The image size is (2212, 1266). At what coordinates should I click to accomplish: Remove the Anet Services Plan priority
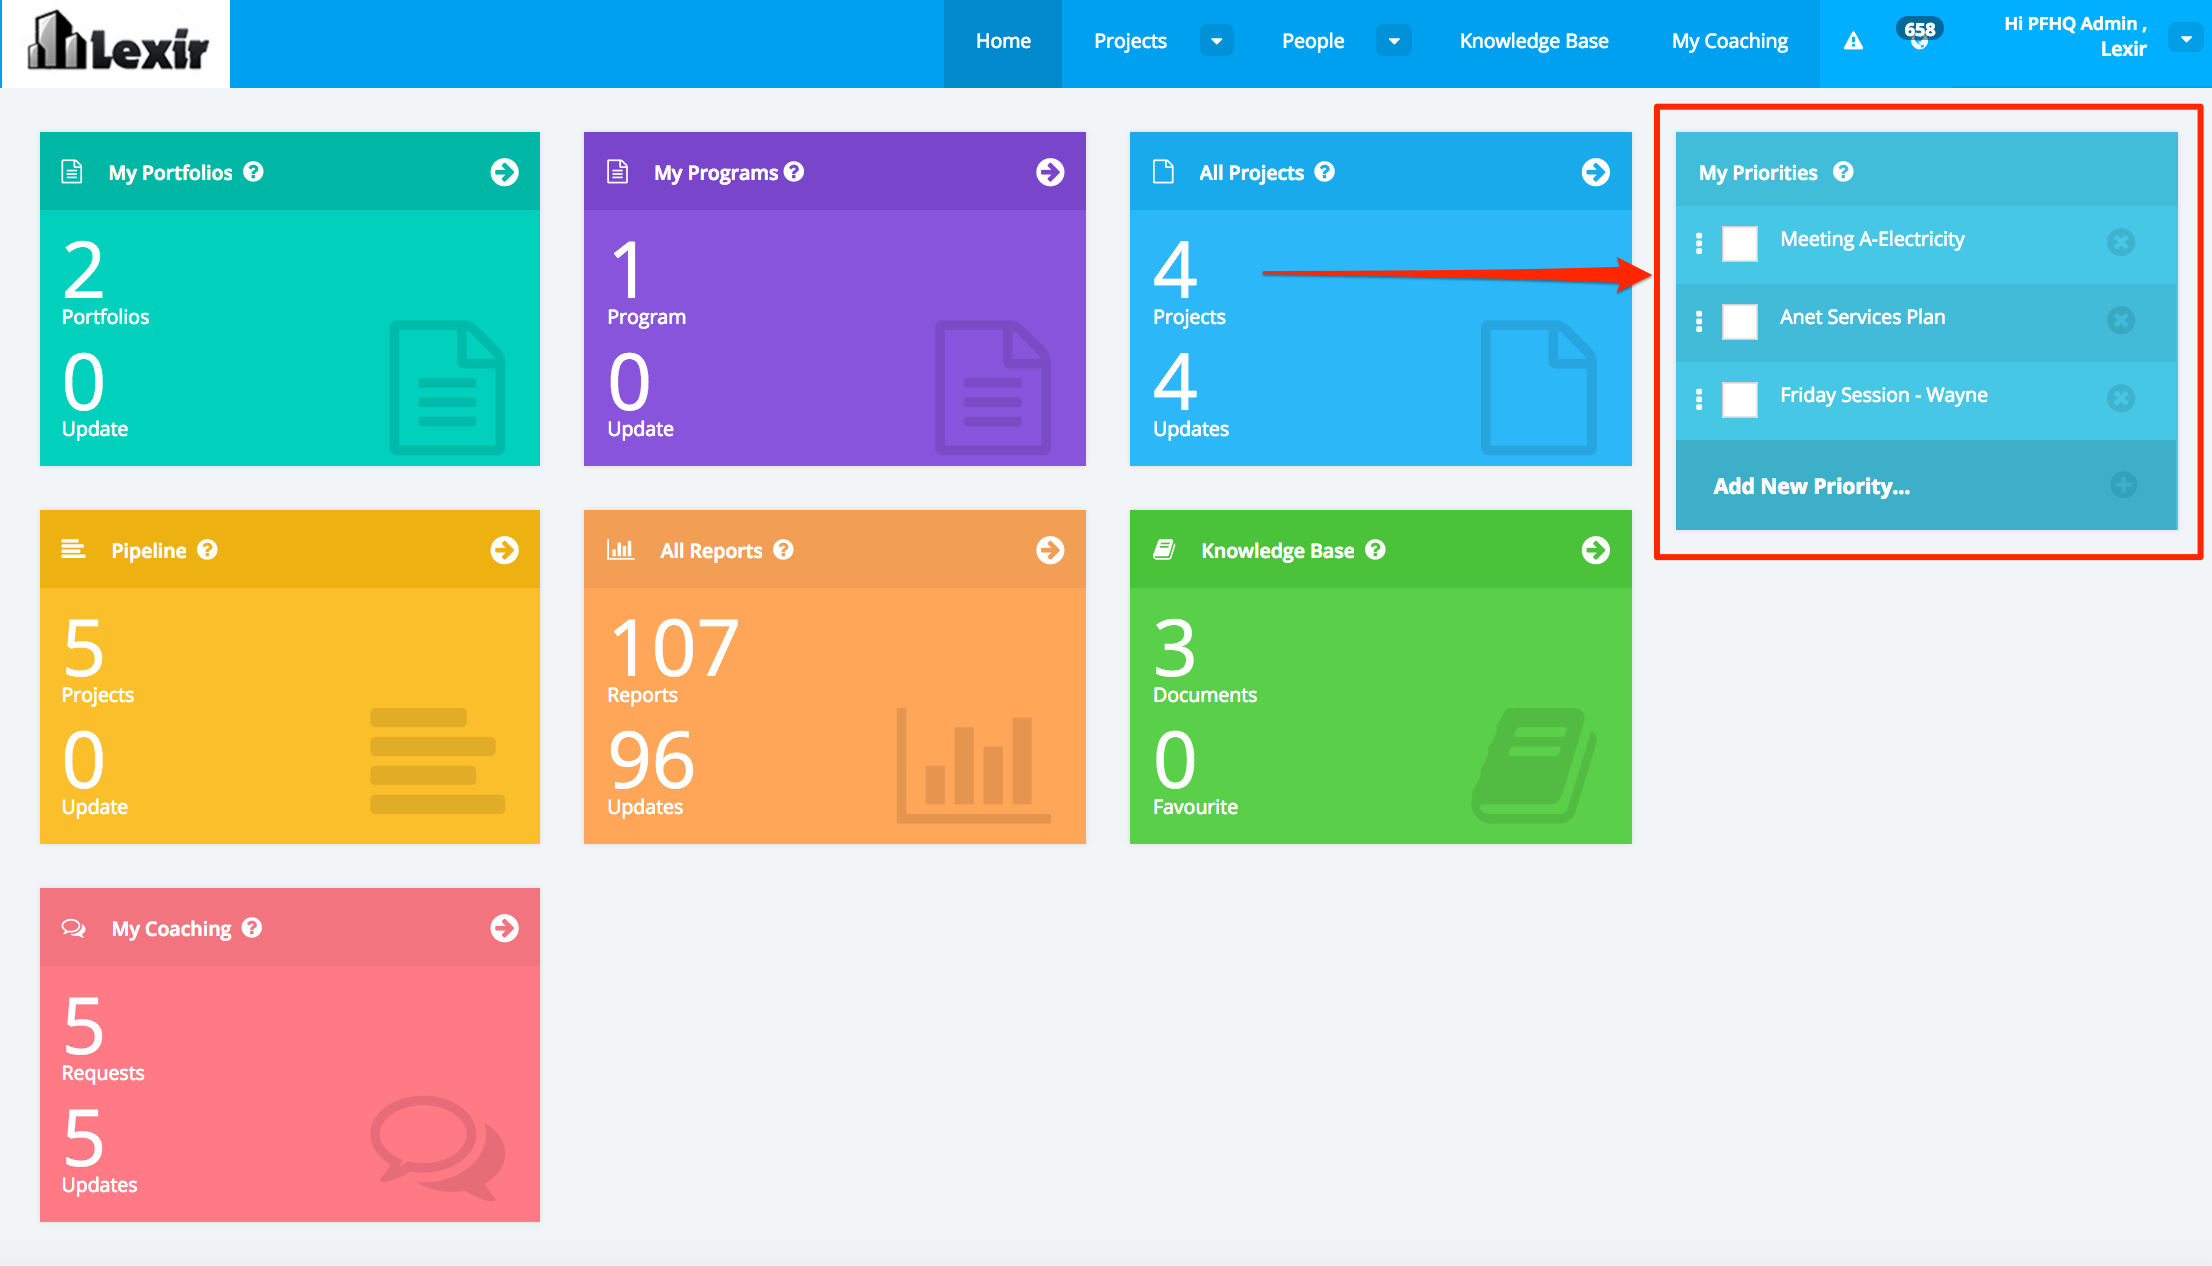2120,320
